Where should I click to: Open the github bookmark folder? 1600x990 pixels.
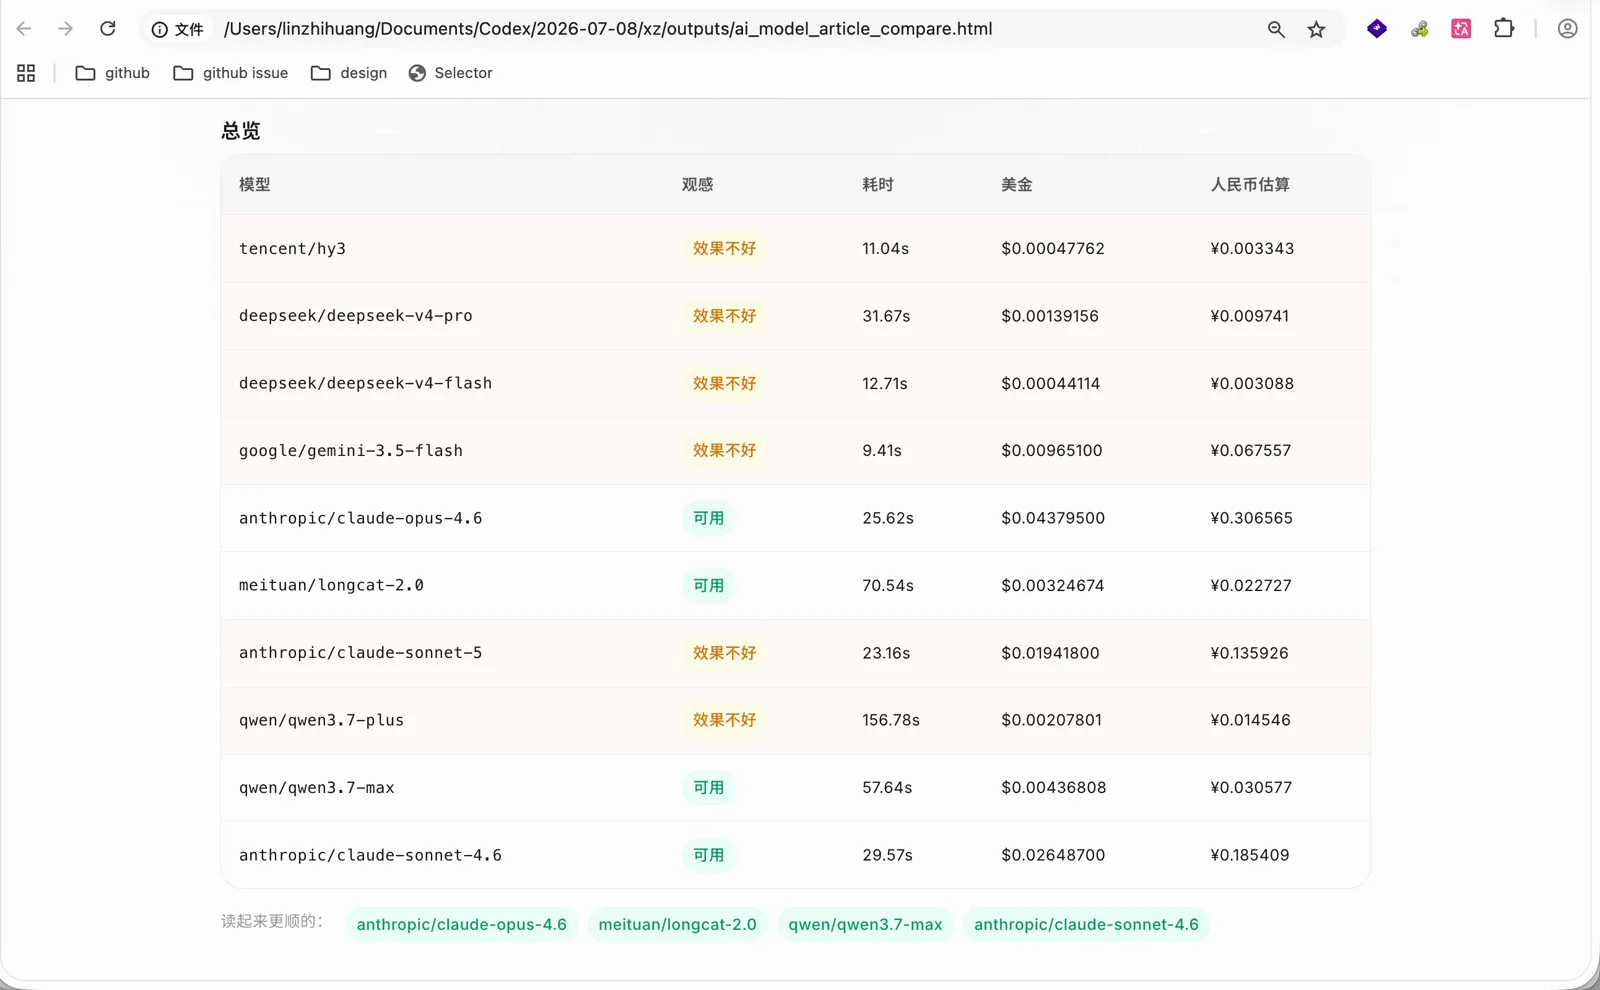click(112, 73)
